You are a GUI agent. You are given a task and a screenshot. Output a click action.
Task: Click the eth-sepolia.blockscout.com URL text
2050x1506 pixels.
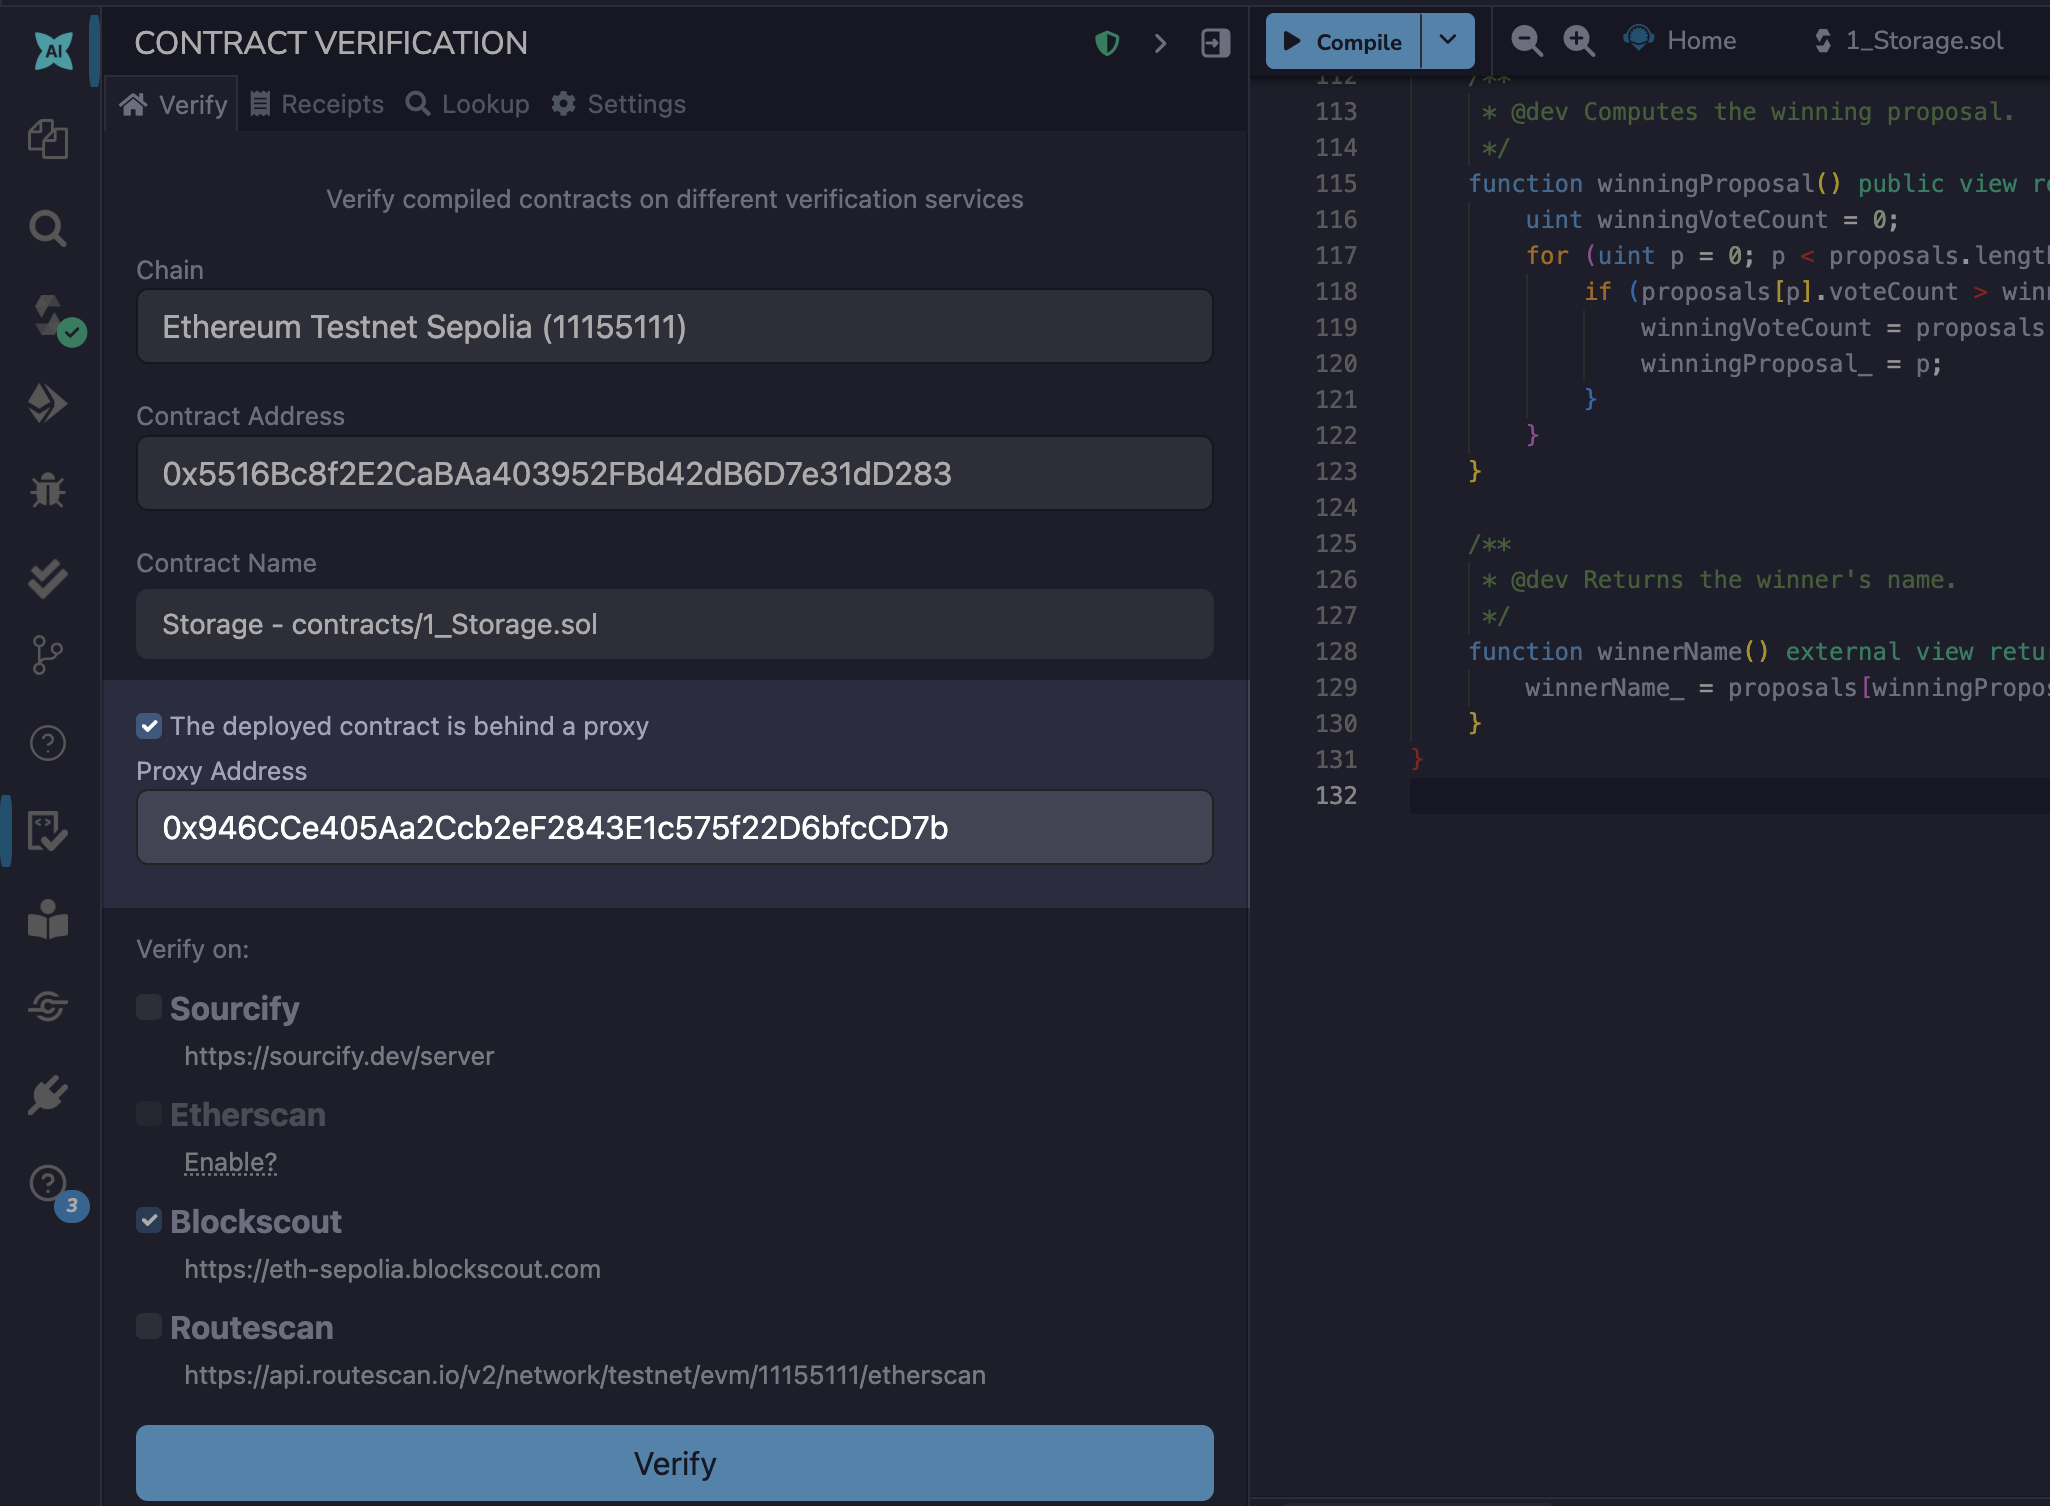tap(392, 1269)
